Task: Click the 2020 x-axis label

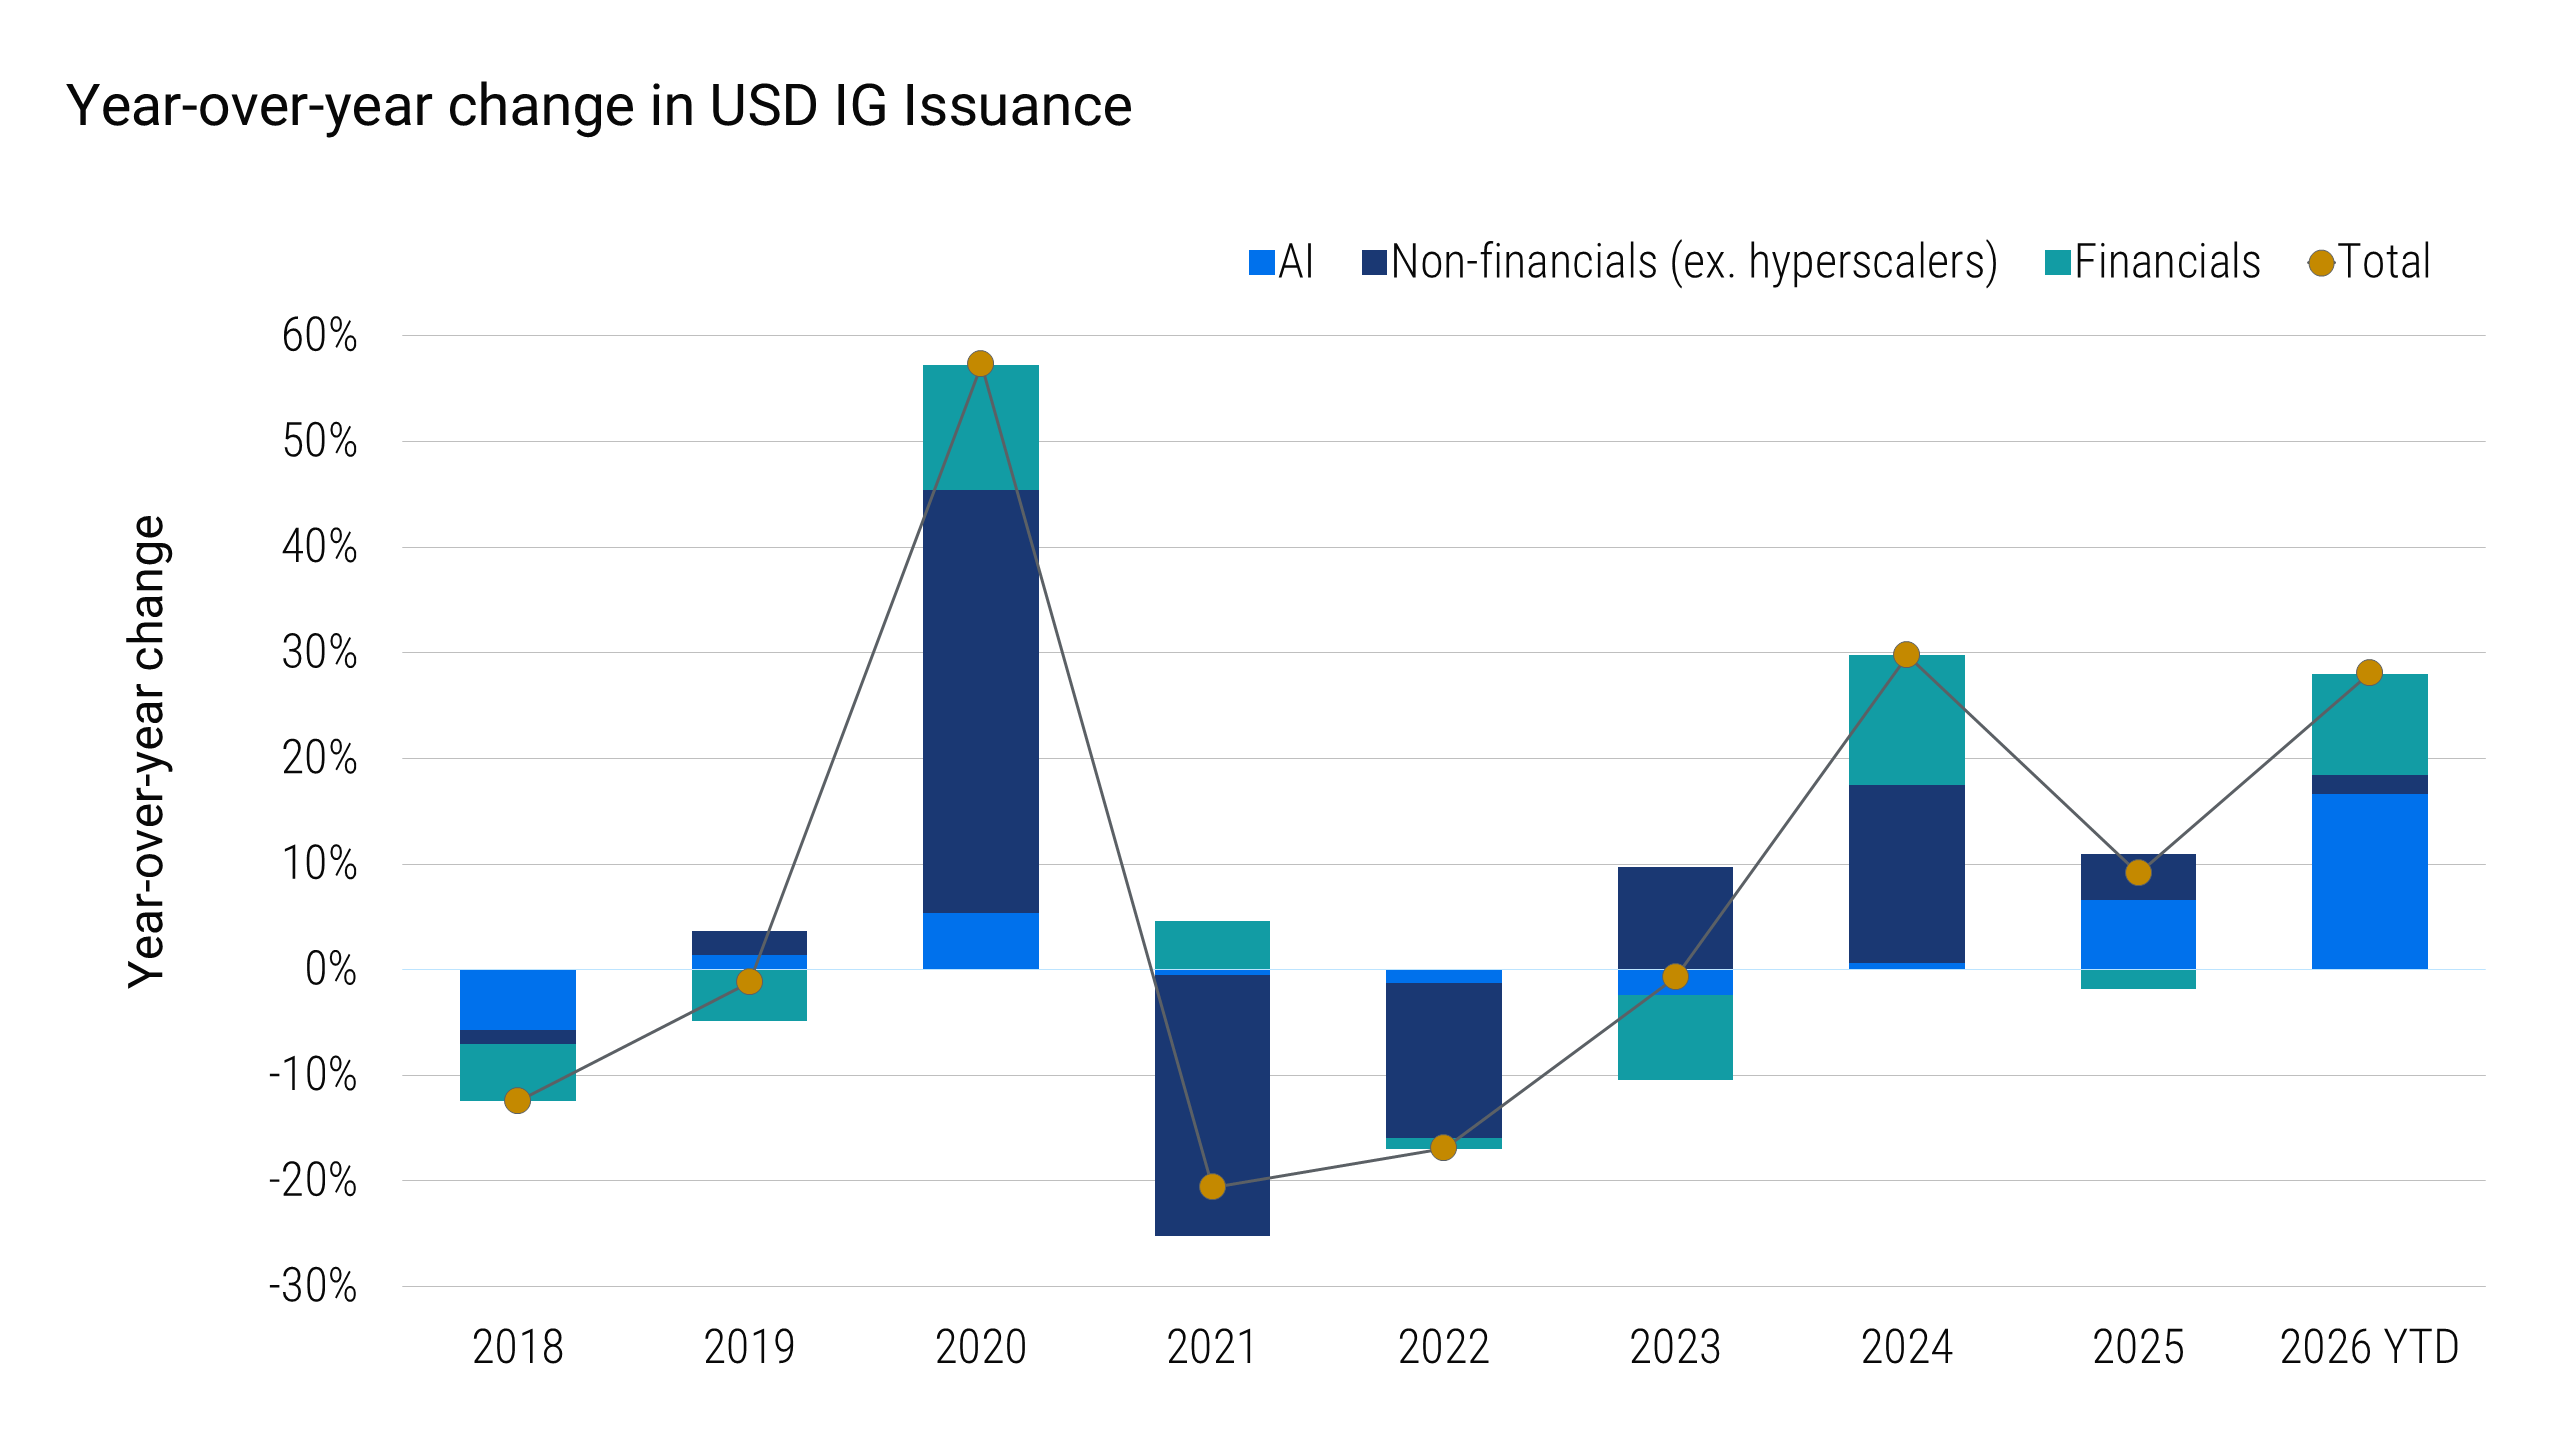Action: tap(981, 1347)
